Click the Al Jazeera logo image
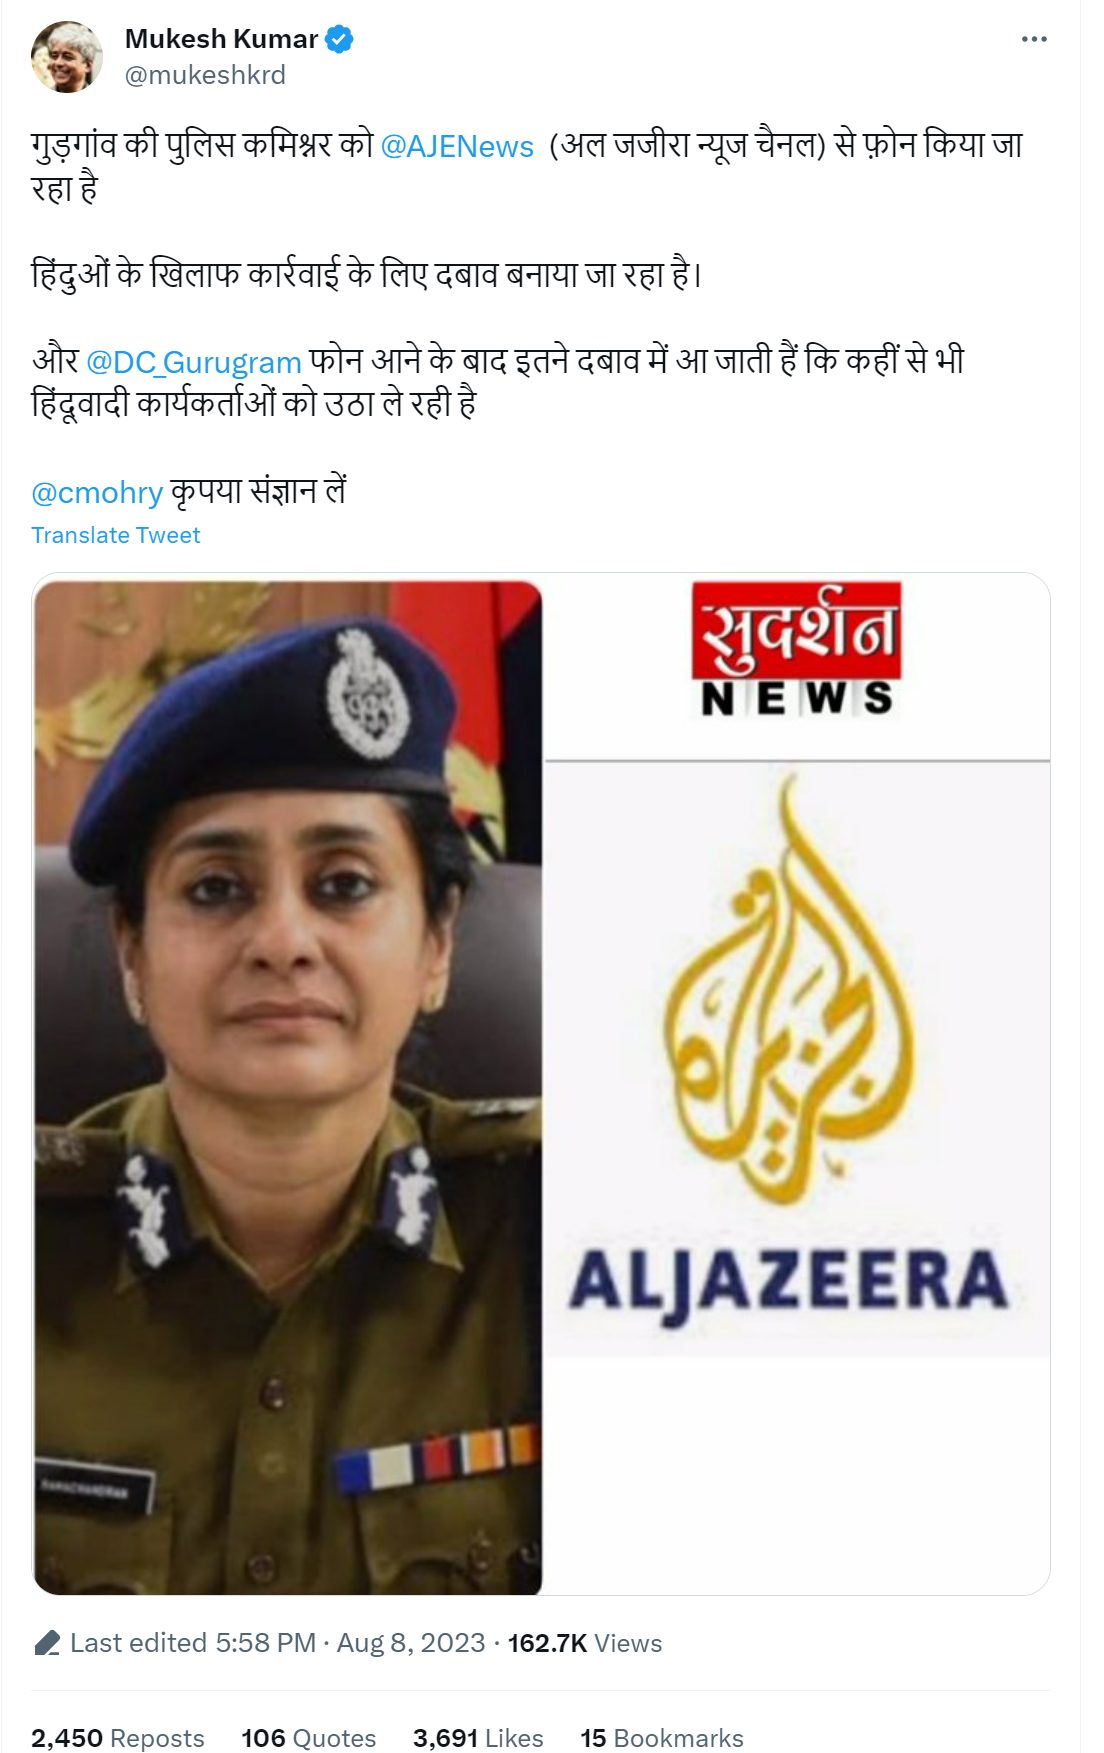 coord(797,1060)
